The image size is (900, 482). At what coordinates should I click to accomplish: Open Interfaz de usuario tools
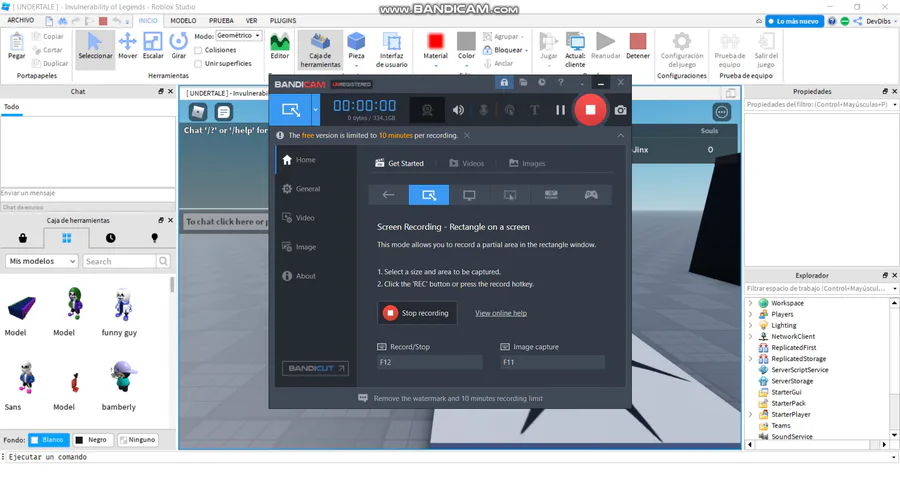tap(391, 50)
